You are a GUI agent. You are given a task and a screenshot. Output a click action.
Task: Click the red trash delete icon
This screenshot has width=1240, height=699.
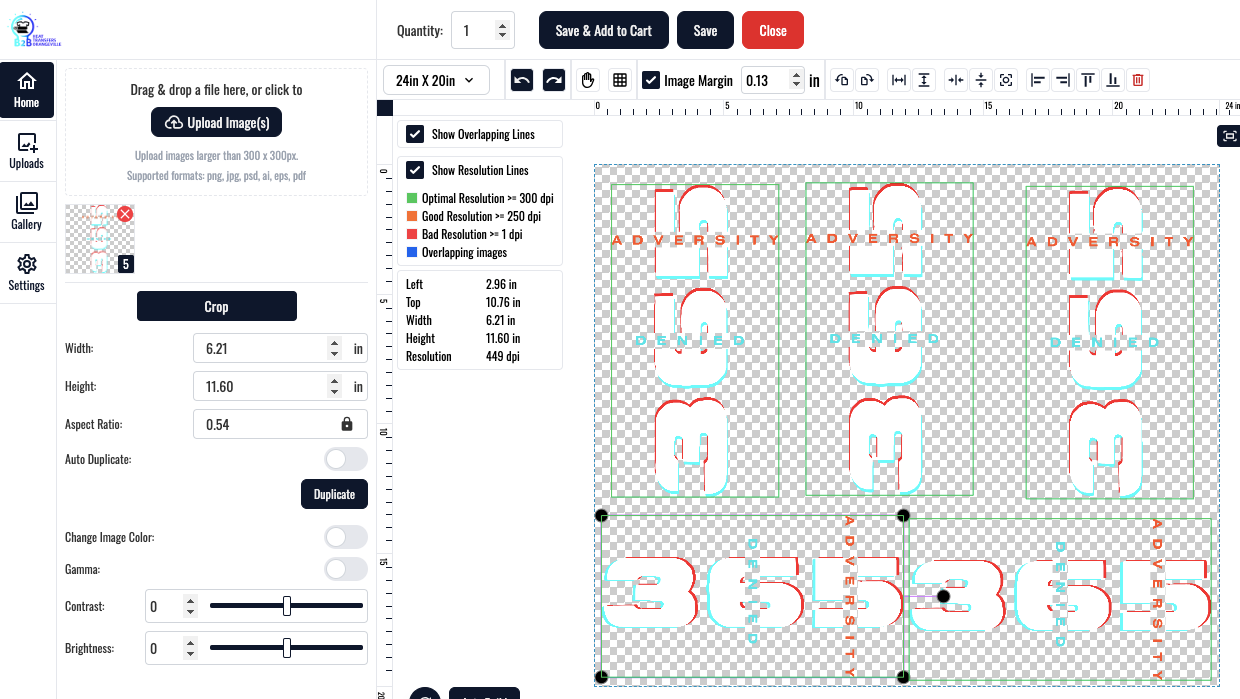(x=1138, y=80)
